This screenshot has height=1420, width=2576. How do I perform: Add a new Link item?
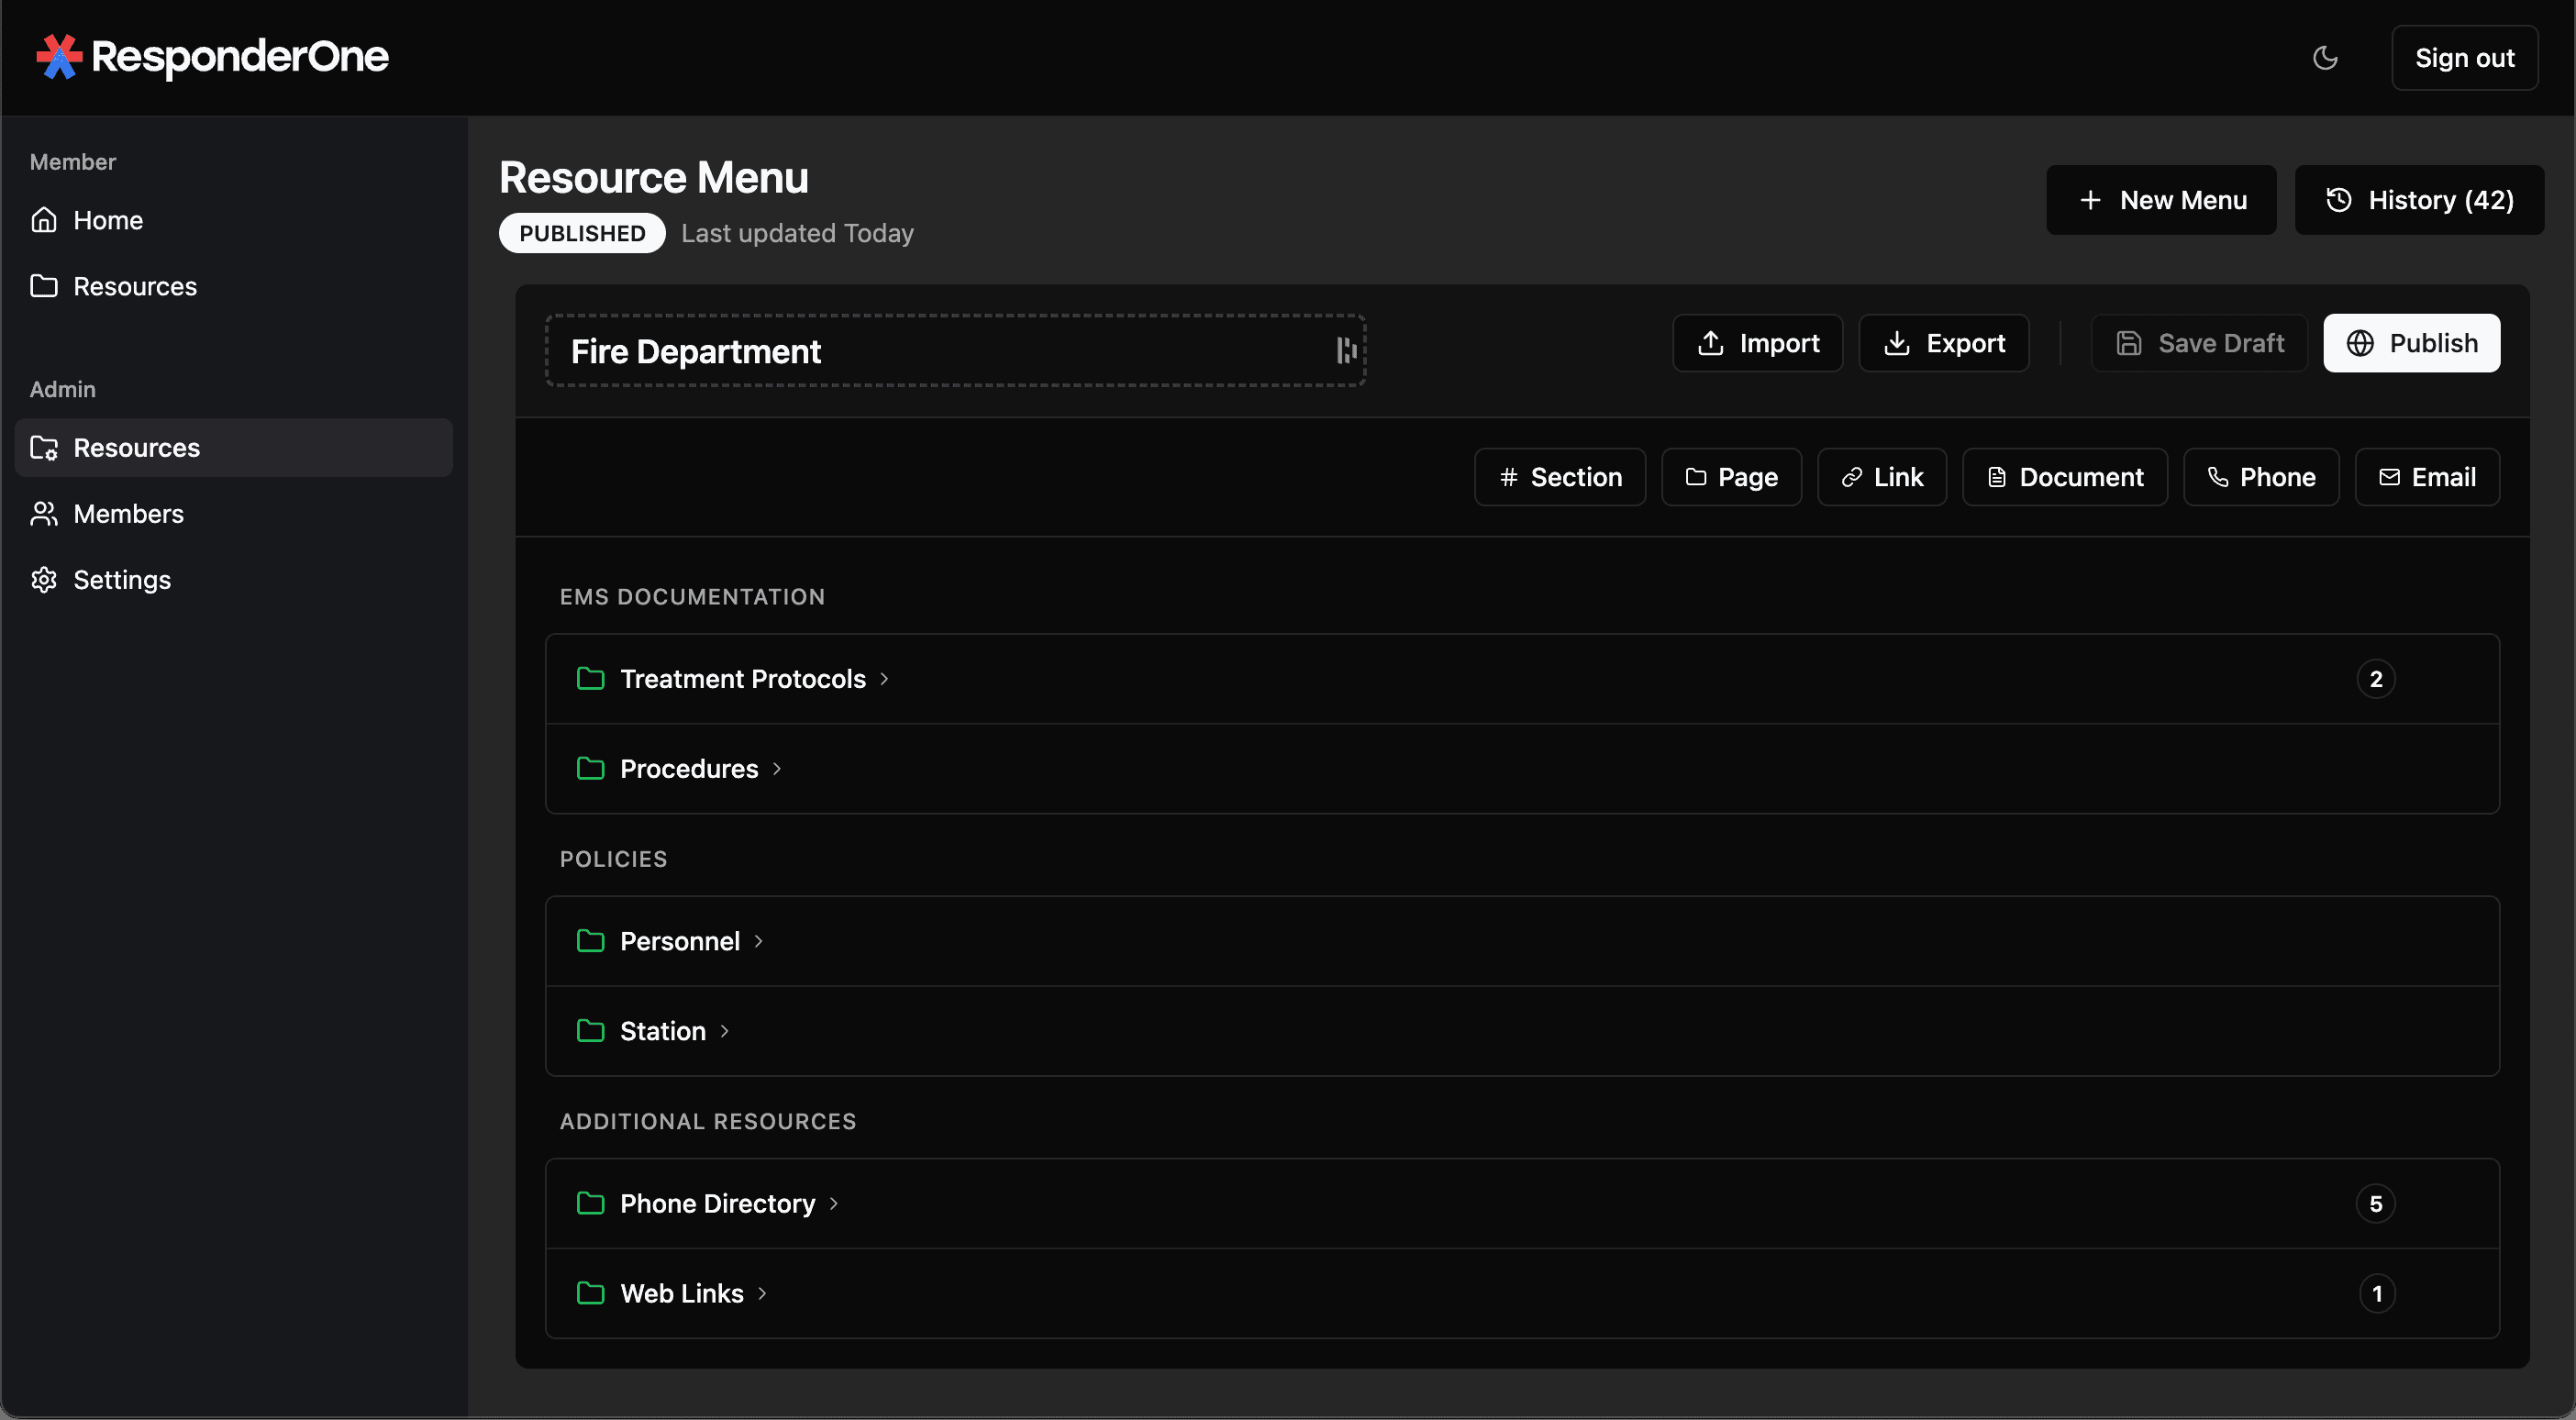point(1881,477)
